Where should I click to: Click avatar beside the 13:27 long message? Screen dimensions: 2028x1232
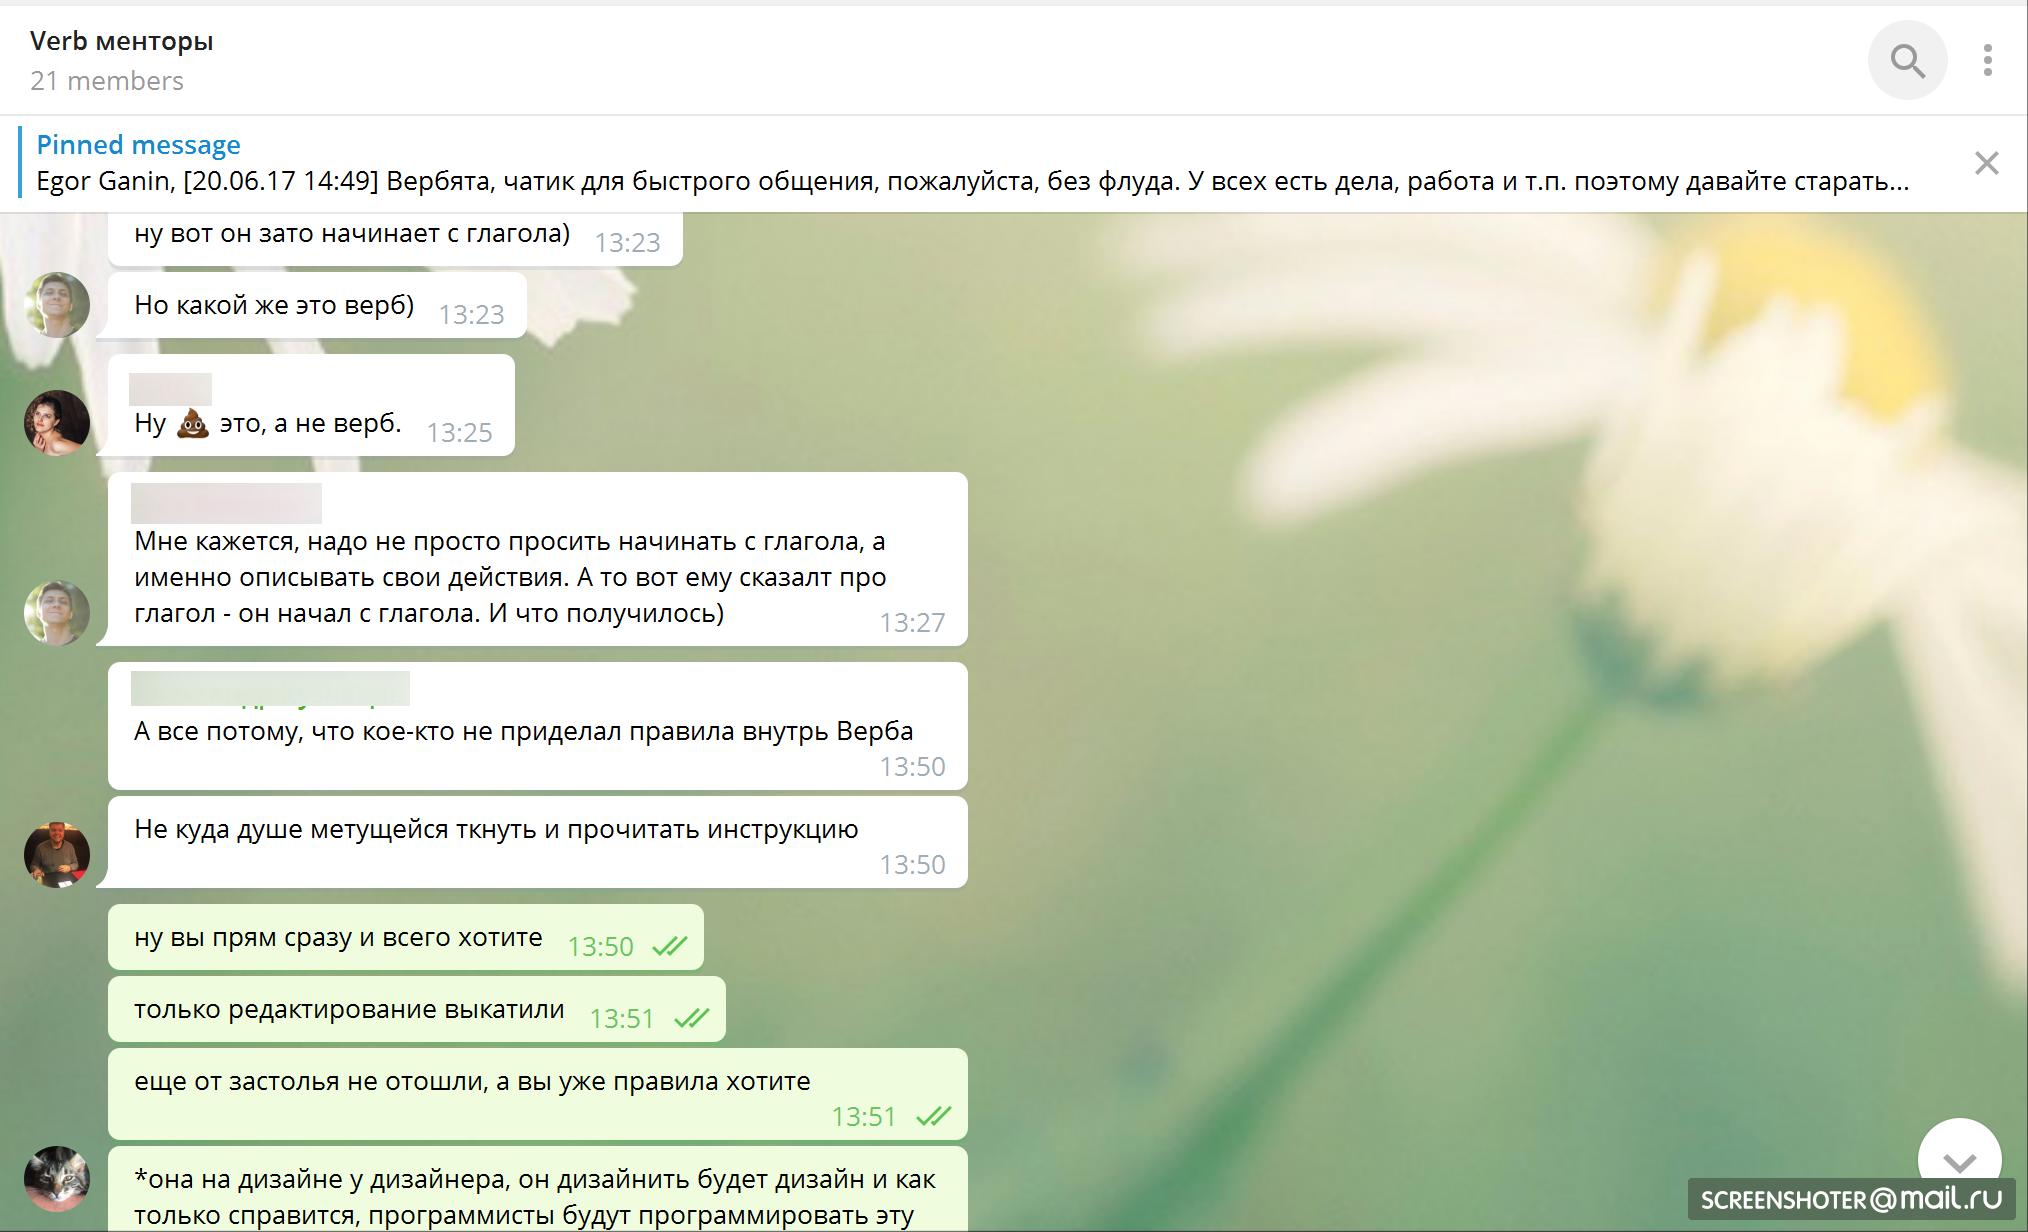pyautogui.click(x=57, y=612)
